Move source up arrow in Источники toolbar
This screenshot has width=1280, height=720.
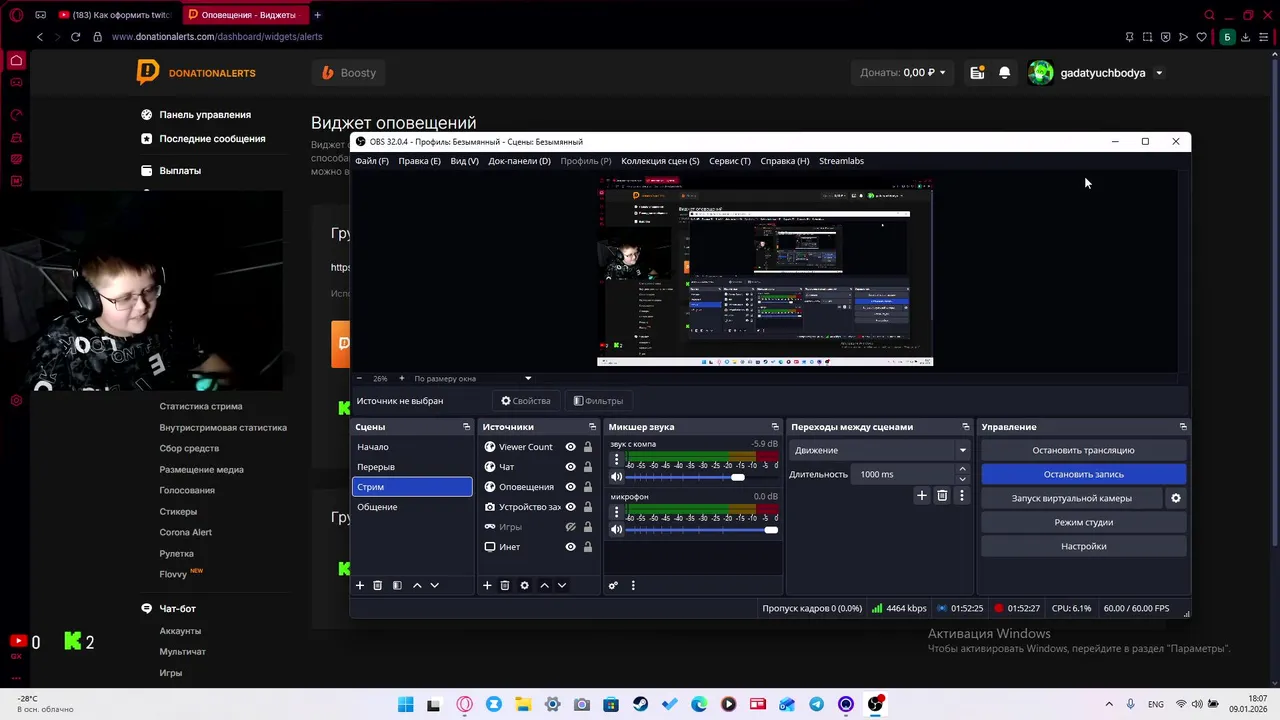544,585
